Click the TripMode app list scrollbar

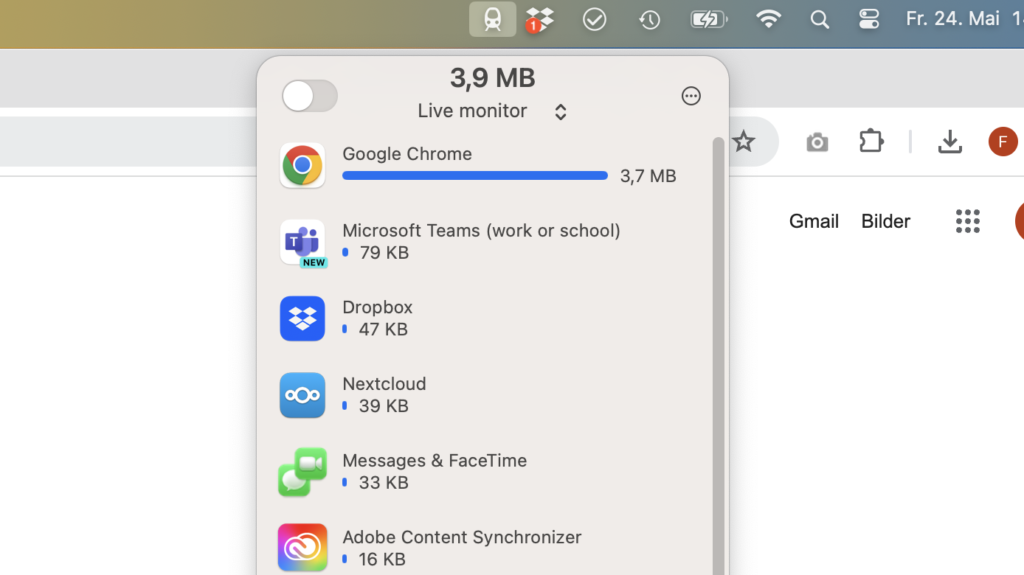point(718,356)
